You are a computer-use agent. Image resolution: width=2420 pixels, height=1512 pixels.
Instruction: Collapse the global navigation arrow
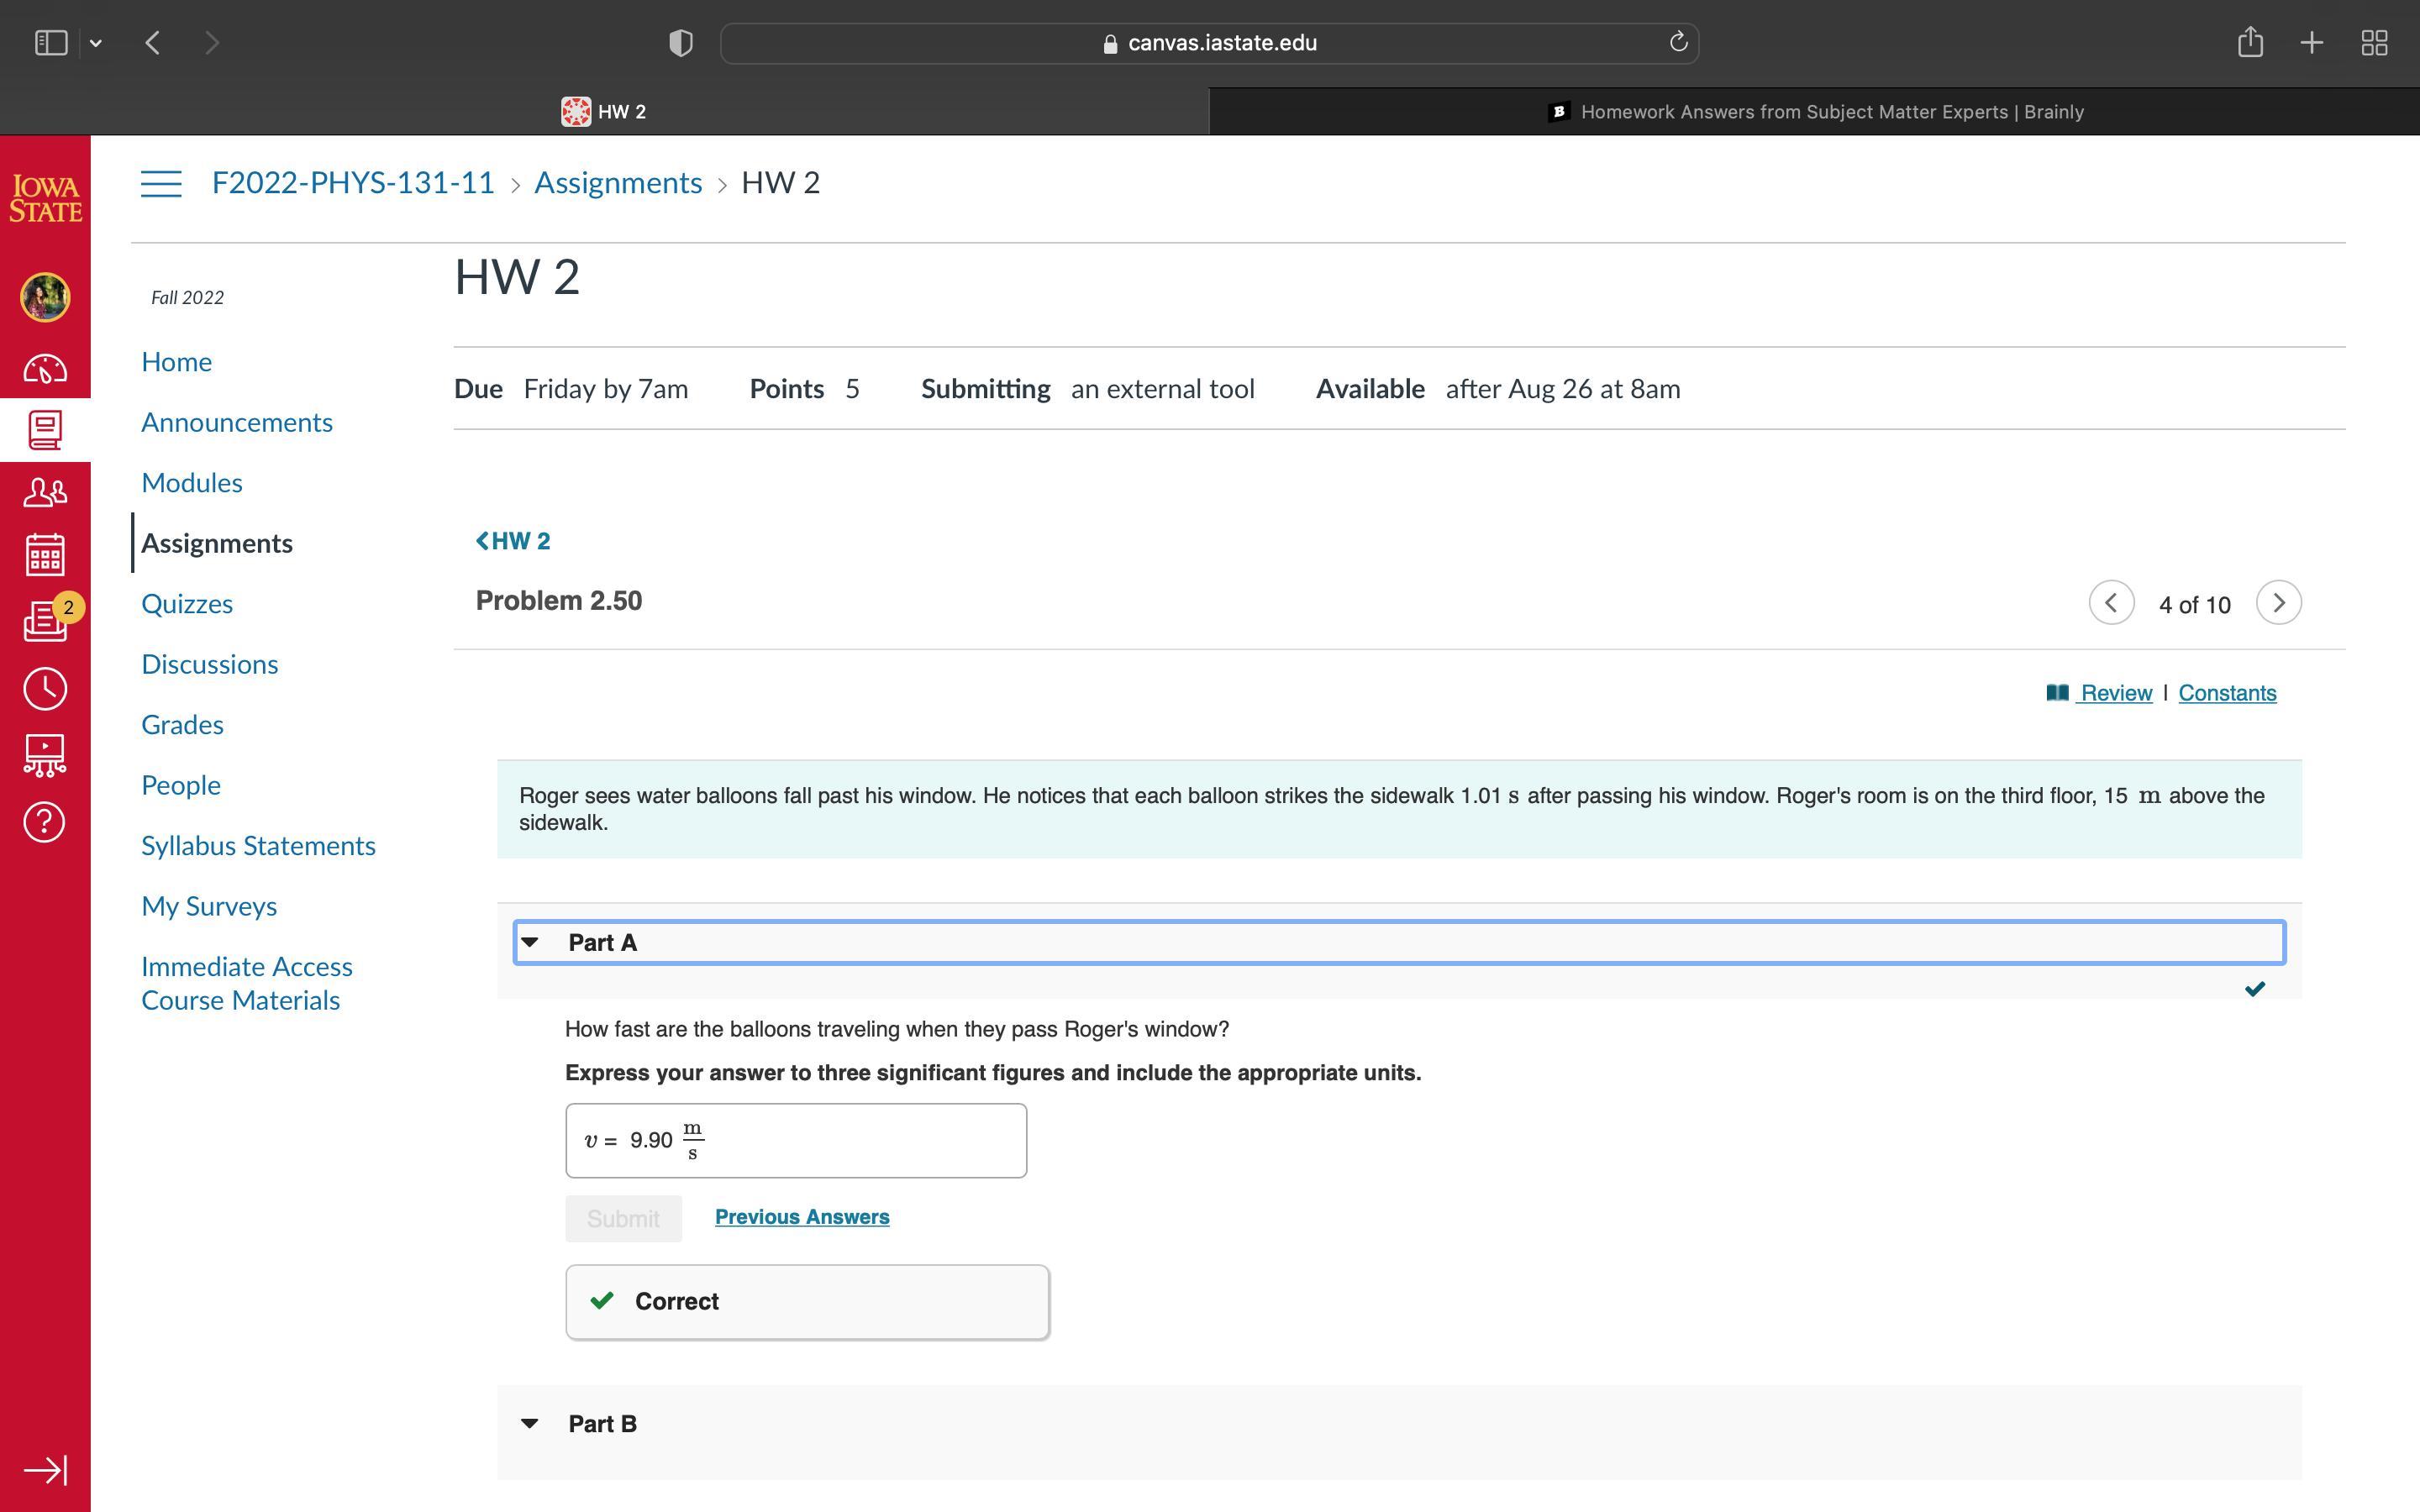pos(45,1470)
